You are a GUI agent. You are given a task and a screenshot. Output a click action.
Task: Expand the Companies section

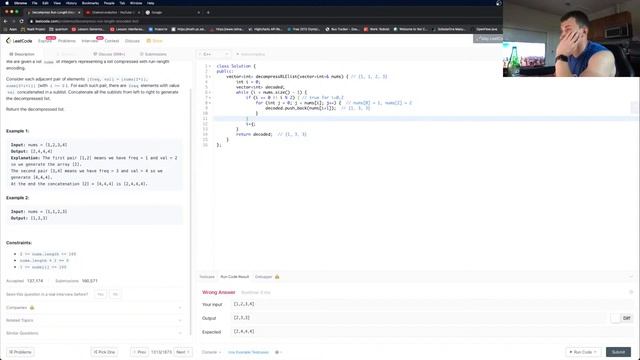94,307
